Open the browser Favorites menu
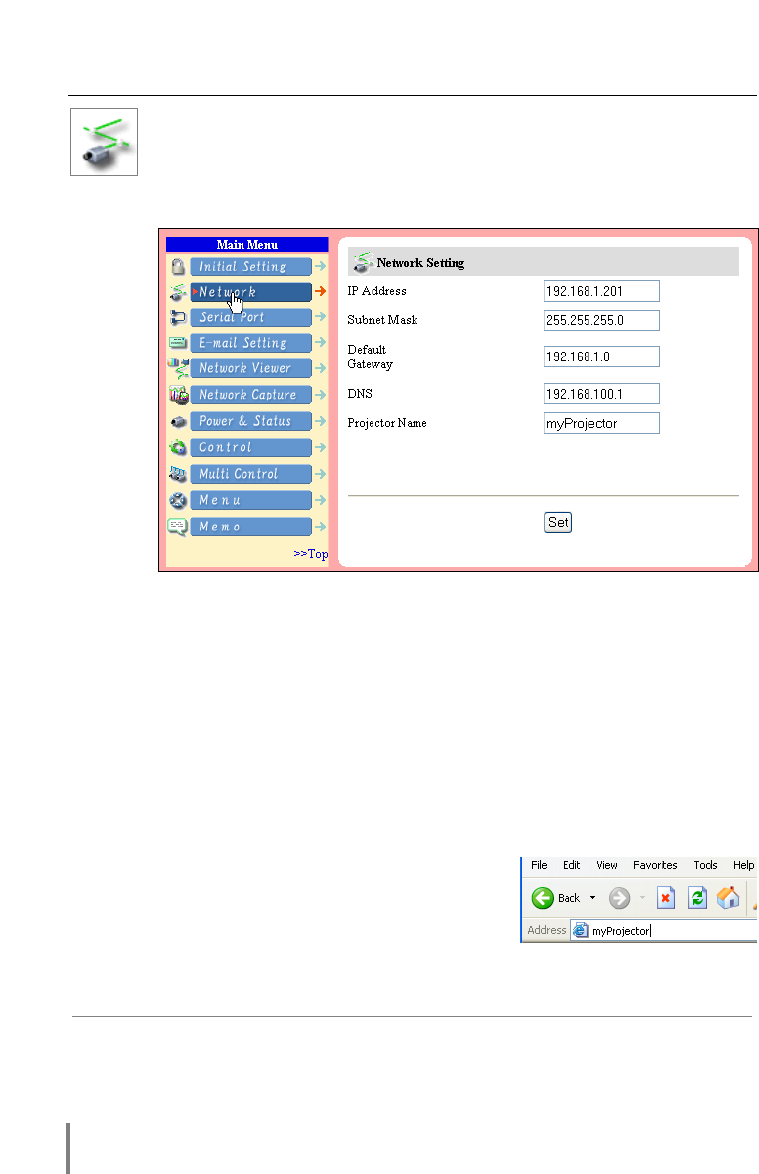This screenshot has height=1174, width=759. click(655, 865)
